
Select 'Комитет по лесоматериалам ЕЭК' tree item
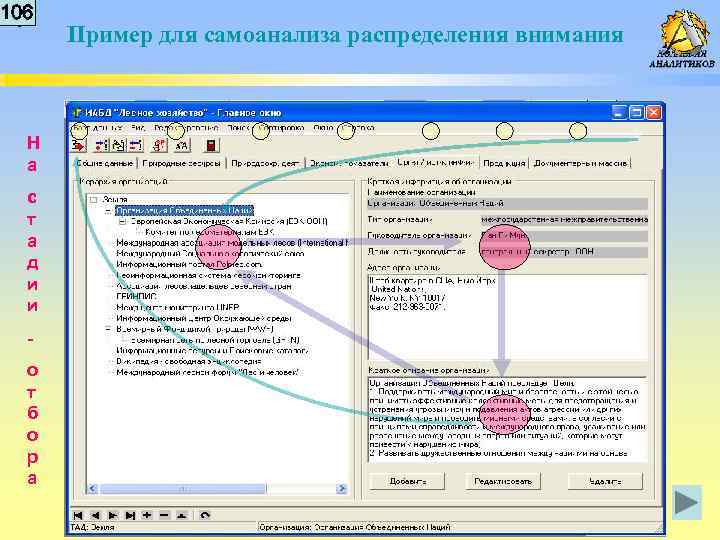(x=209, y=232)
